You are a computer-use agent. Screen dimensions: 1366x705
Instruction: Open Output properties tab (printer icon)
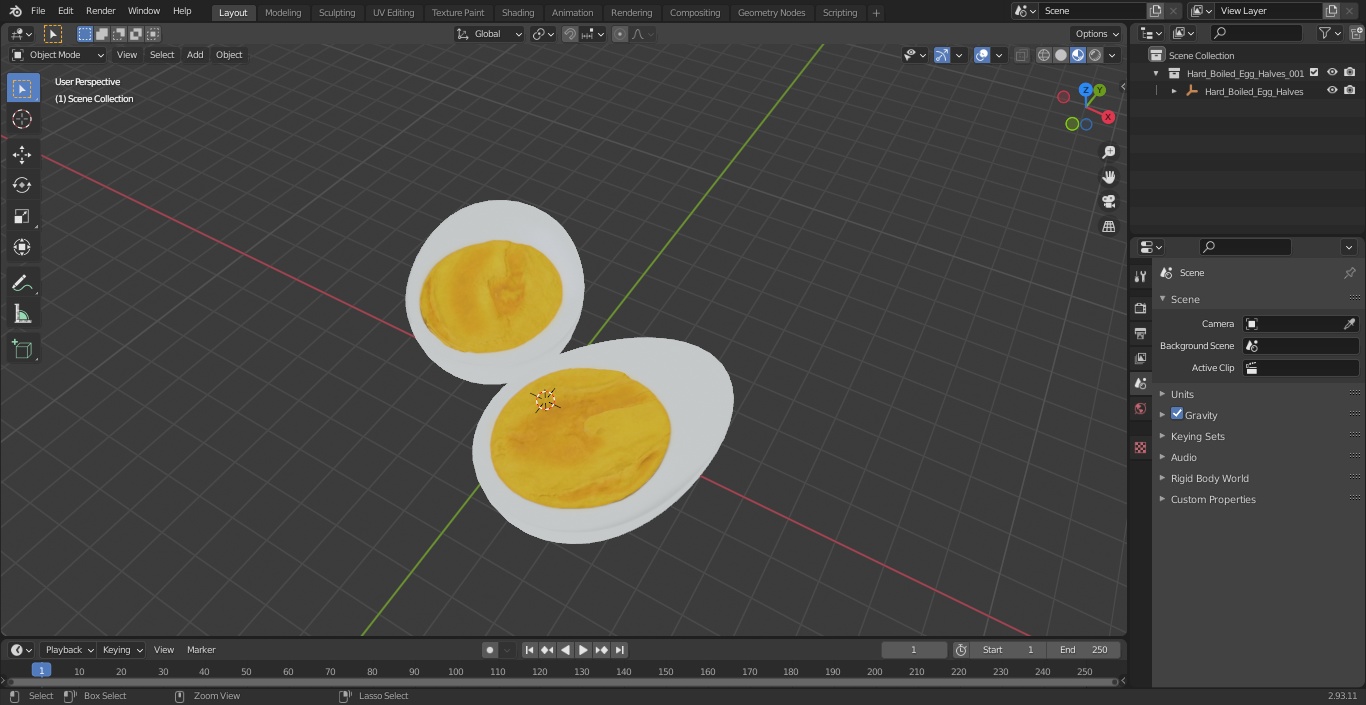click(x=1140, y=333)
